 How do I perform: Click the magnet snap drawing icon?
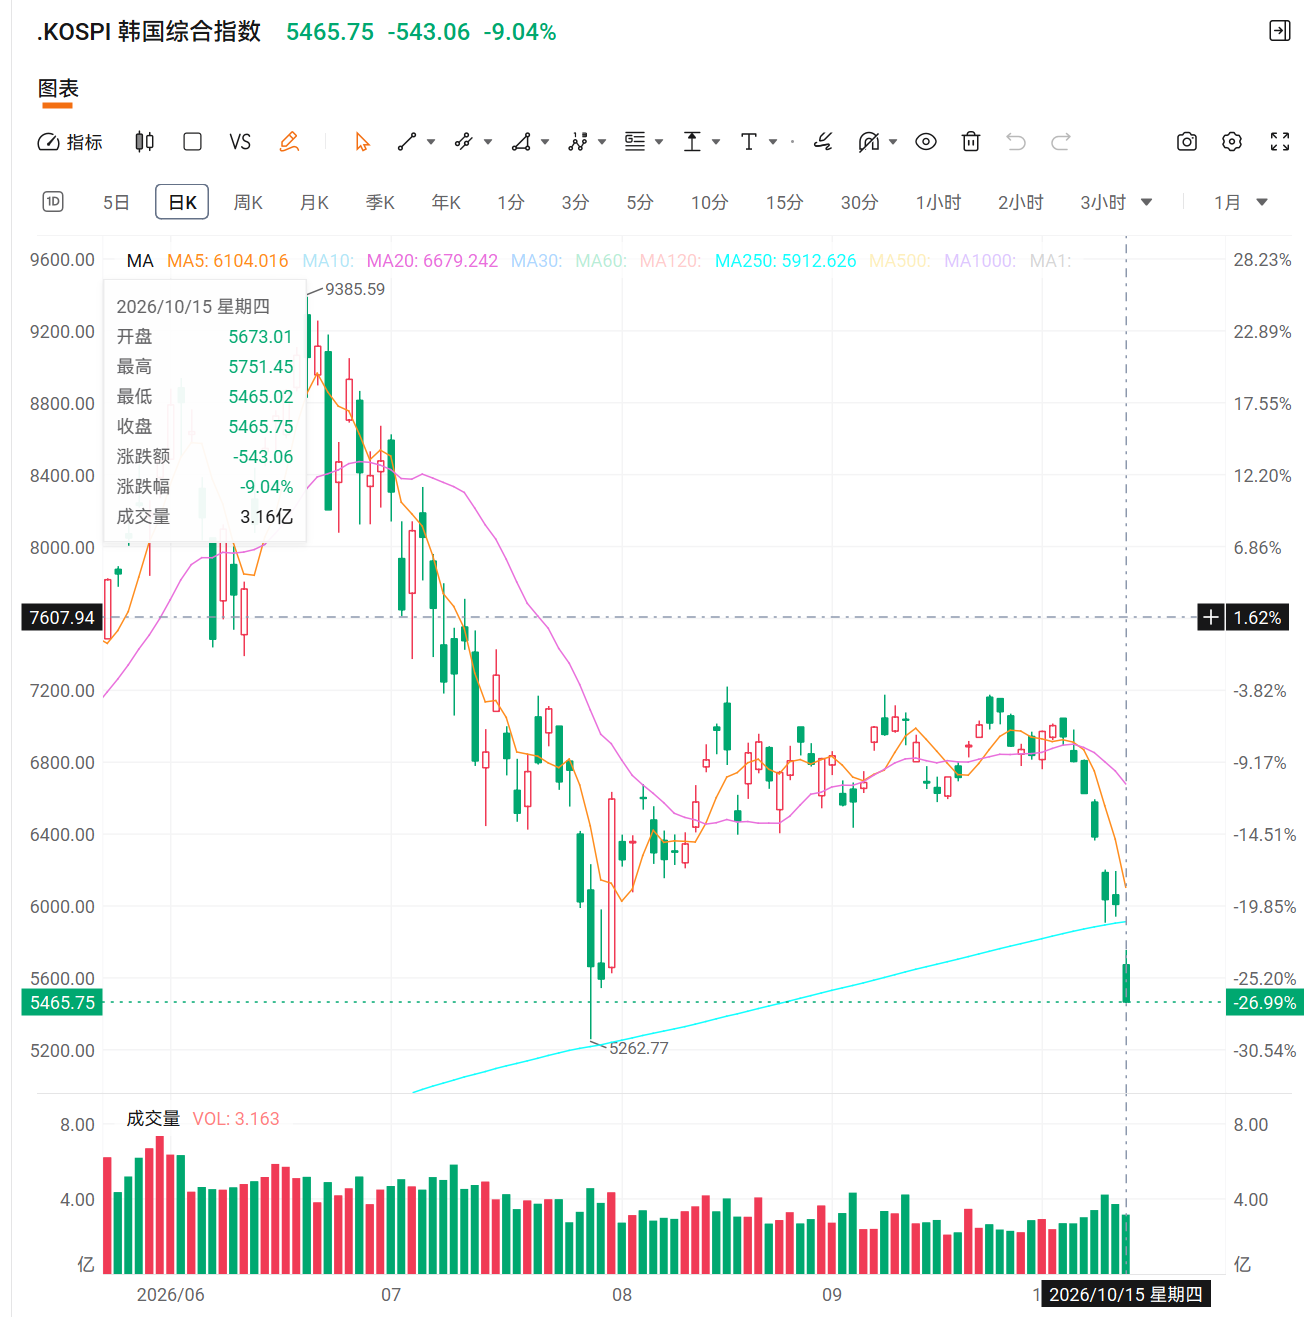[x=869, y=142]
